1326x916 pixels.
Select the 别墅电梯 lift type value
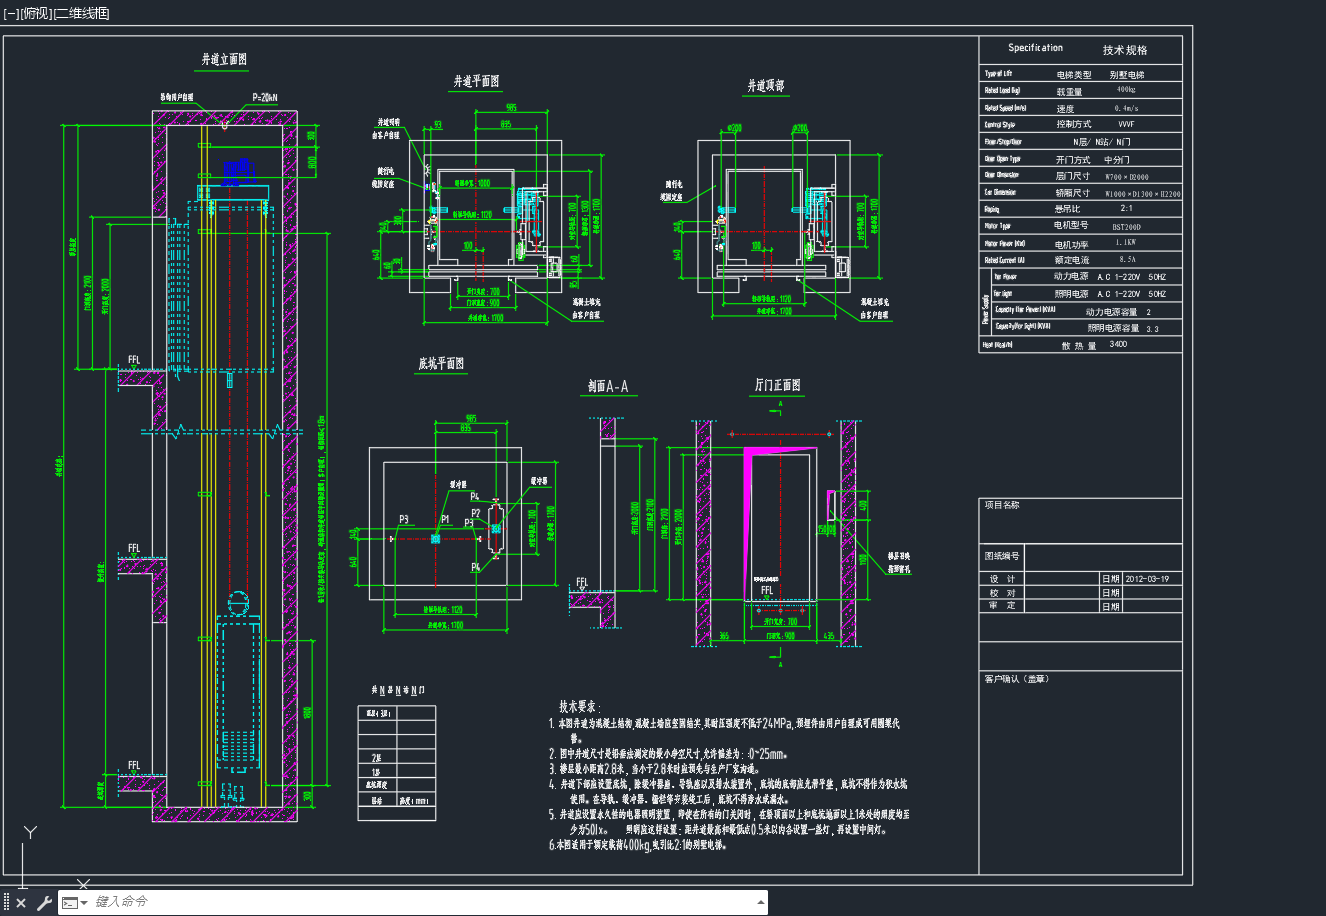pos(1127,75)
